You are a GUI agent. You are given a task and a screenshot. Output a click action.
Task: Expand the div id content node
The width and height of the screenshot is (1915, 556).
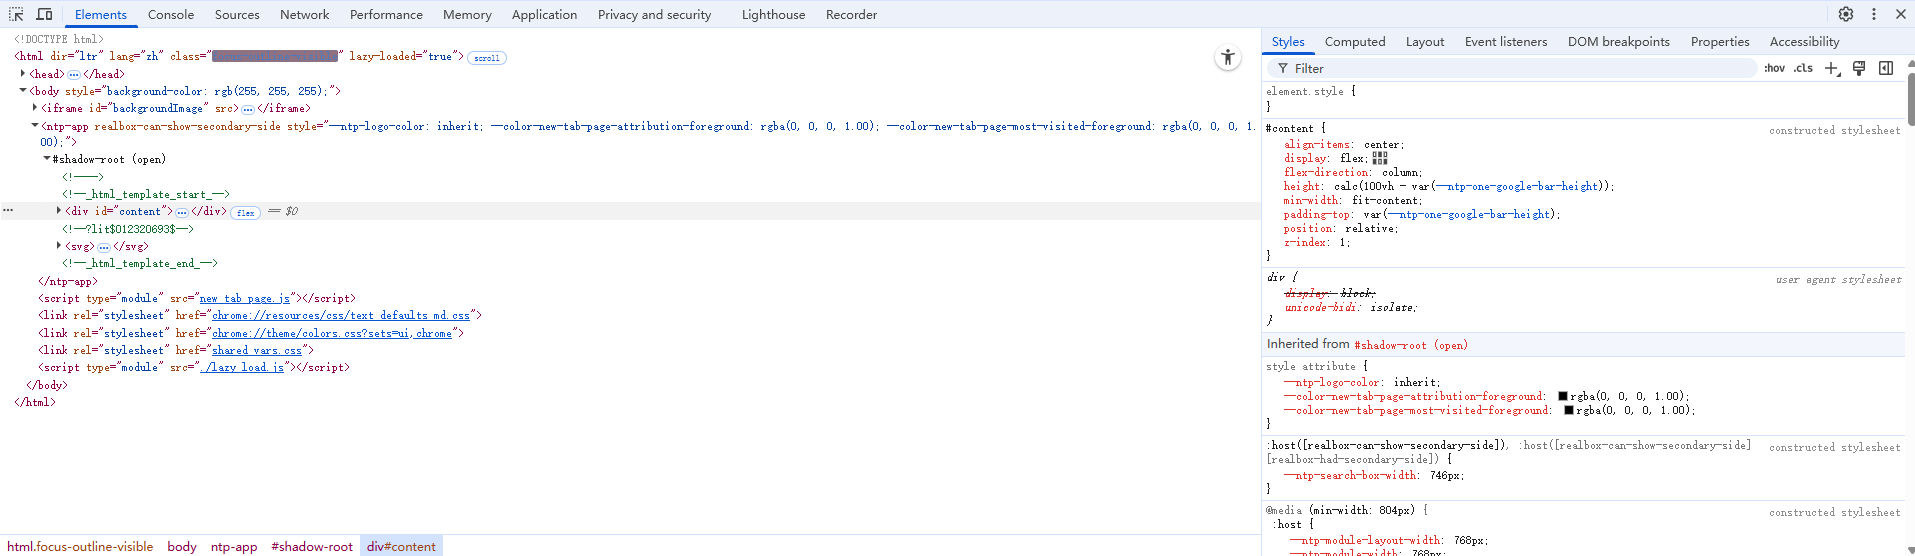[x=59, y=211]
